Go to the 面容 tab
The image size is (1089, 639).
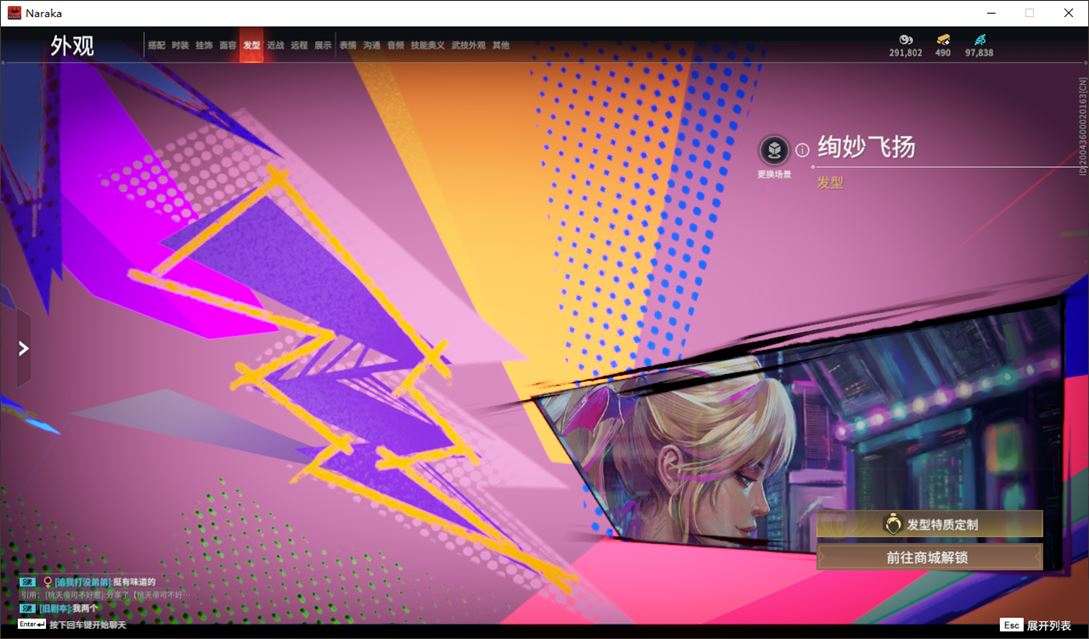pos(228,45)
